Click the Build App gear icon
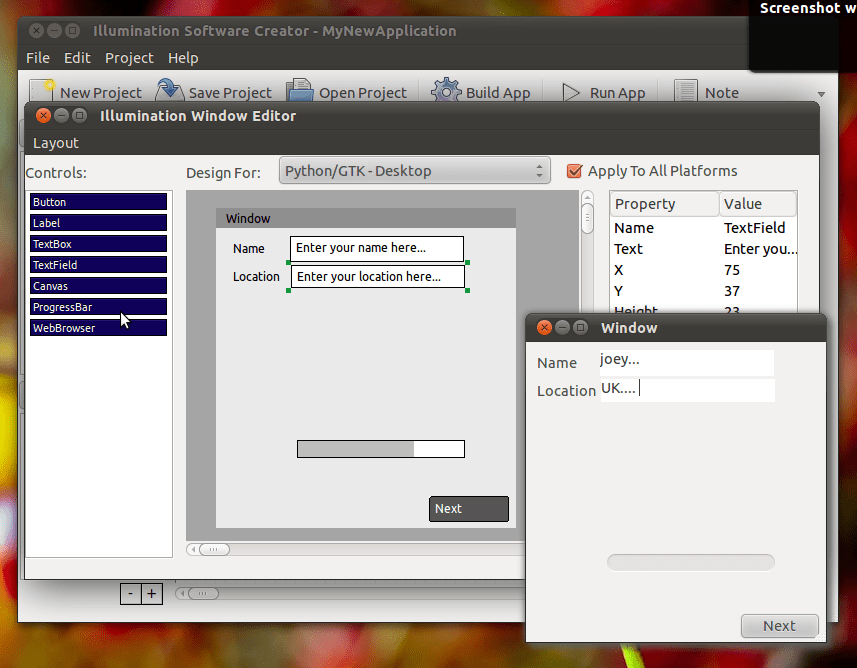Image resolution: width=857 pixels, height=668 pixels. pos(446,90)
